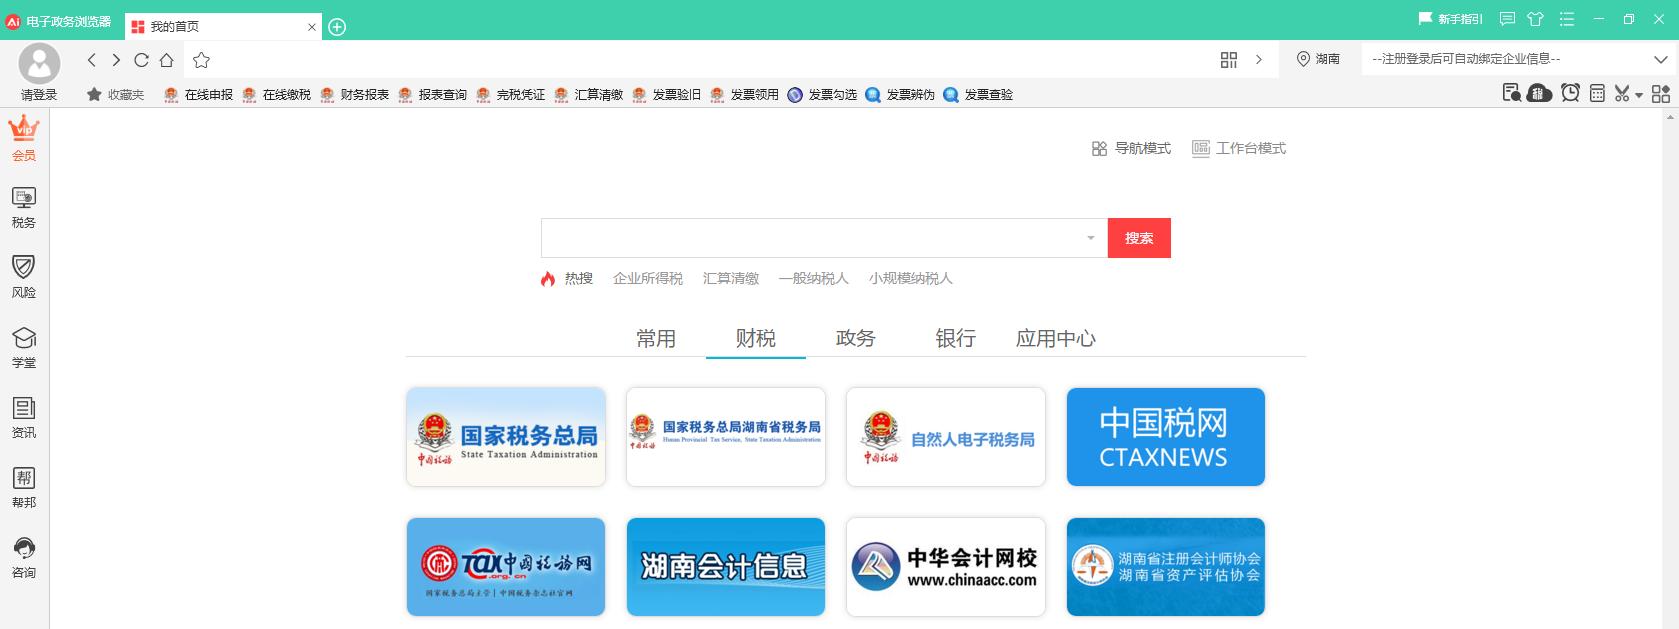Open the alarm clock reminder icon

[1570, 93]
